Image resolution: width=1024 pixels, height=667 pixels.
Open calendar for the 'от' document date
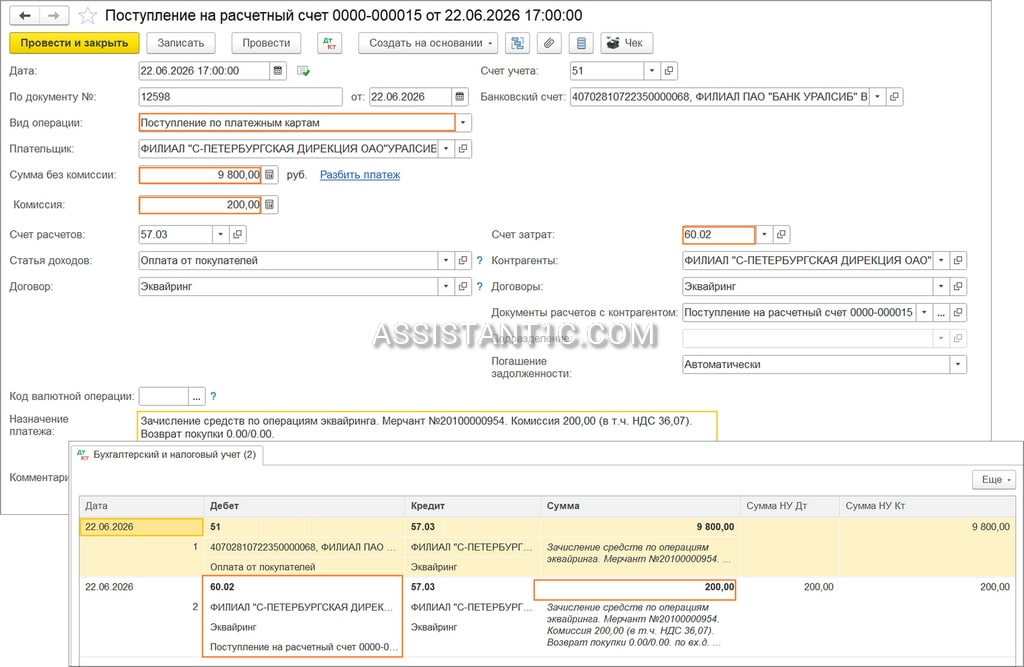(460, 97)
